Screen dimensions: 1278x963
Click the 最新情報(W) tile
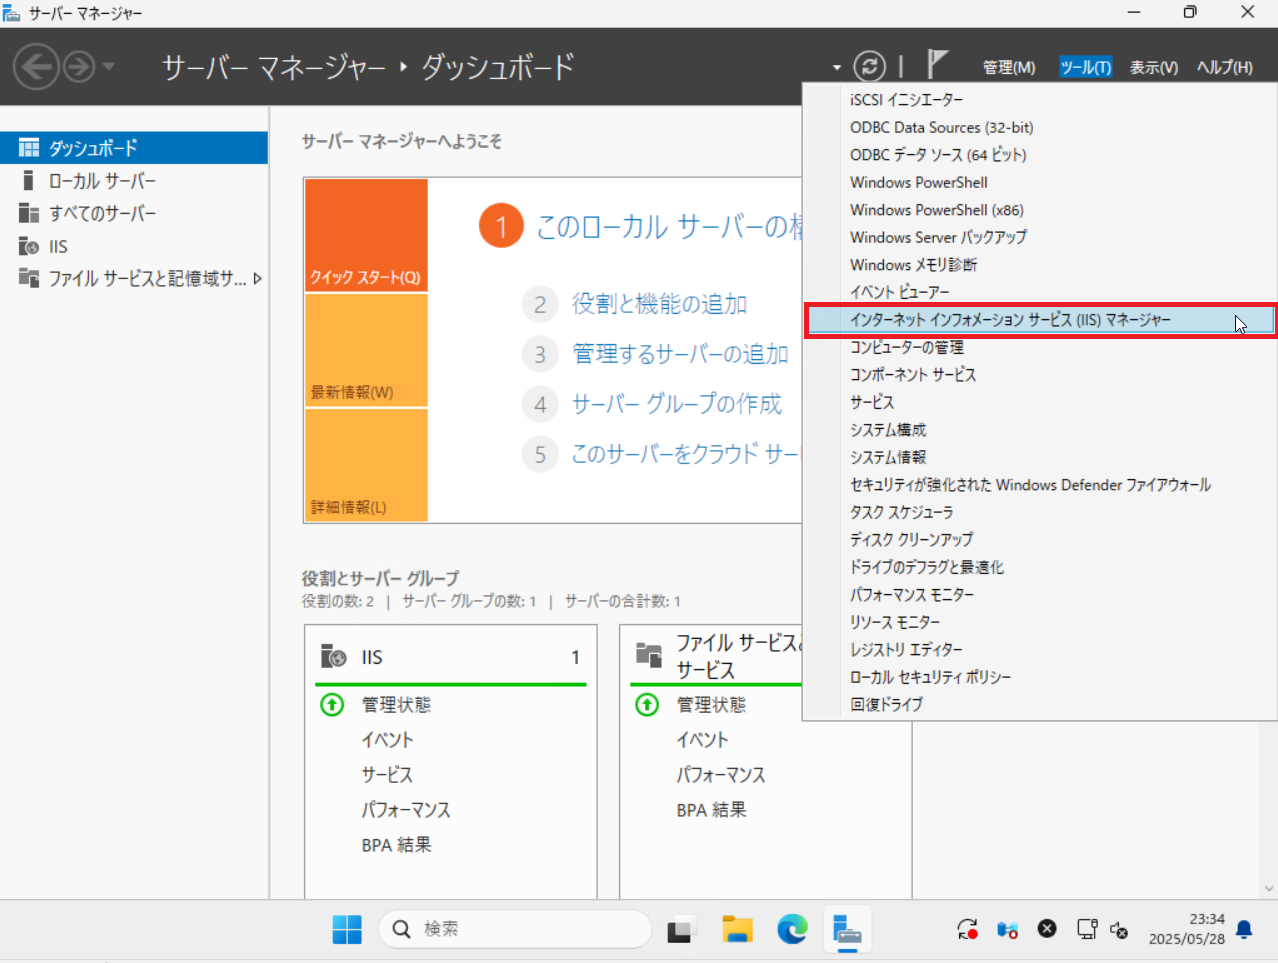tap(366, 350)
